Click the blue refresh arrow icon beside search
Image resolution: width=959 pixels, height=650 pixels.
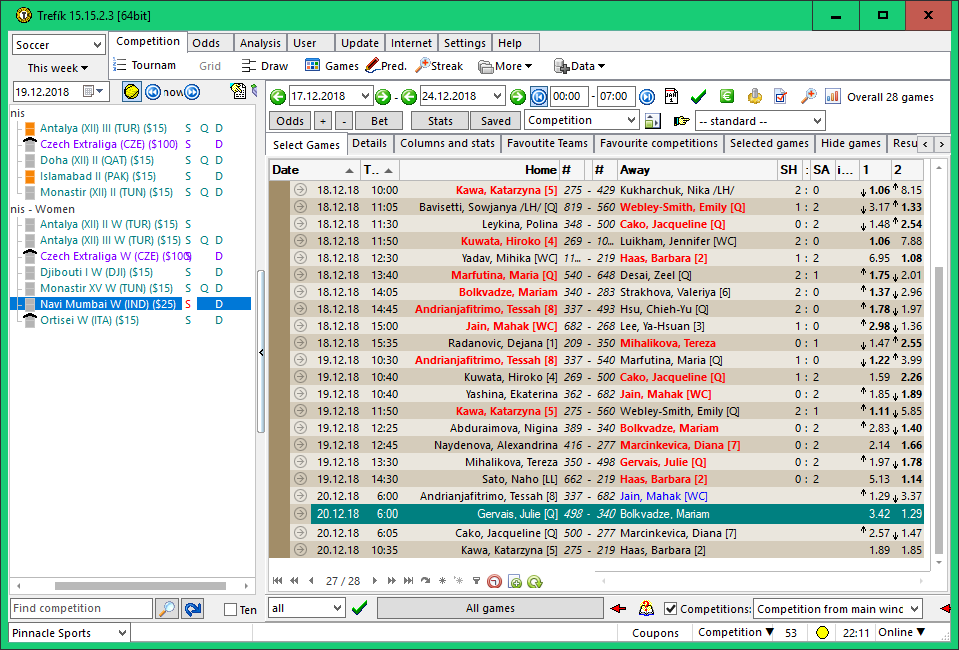pyautogui.click(x=192, y=608)
